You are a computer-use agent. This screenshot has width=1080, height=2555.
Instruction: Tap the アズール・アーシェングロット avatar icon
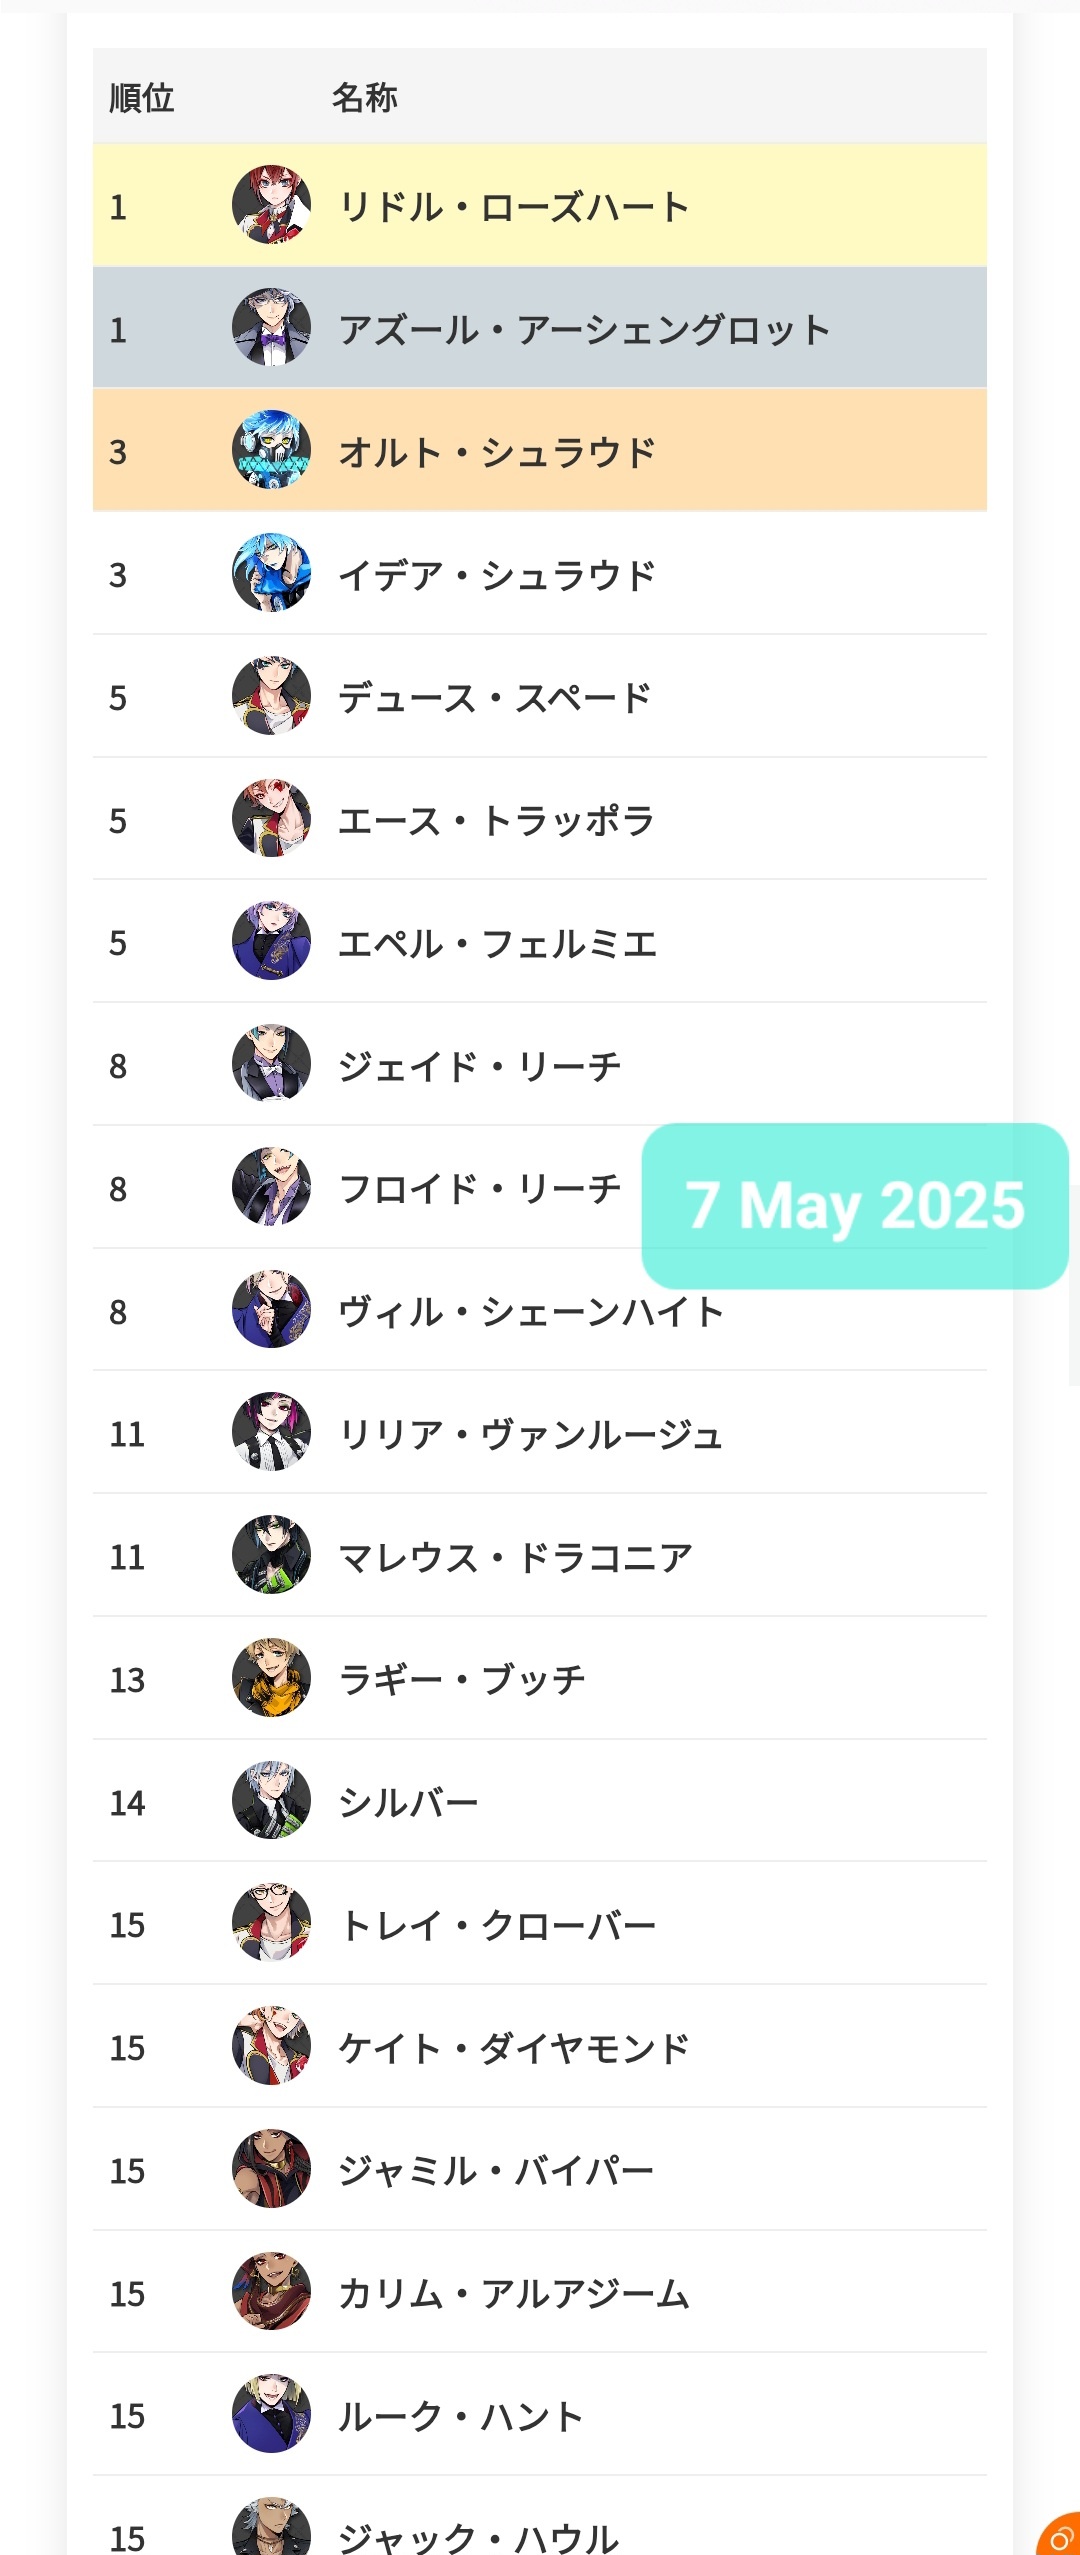271,328
